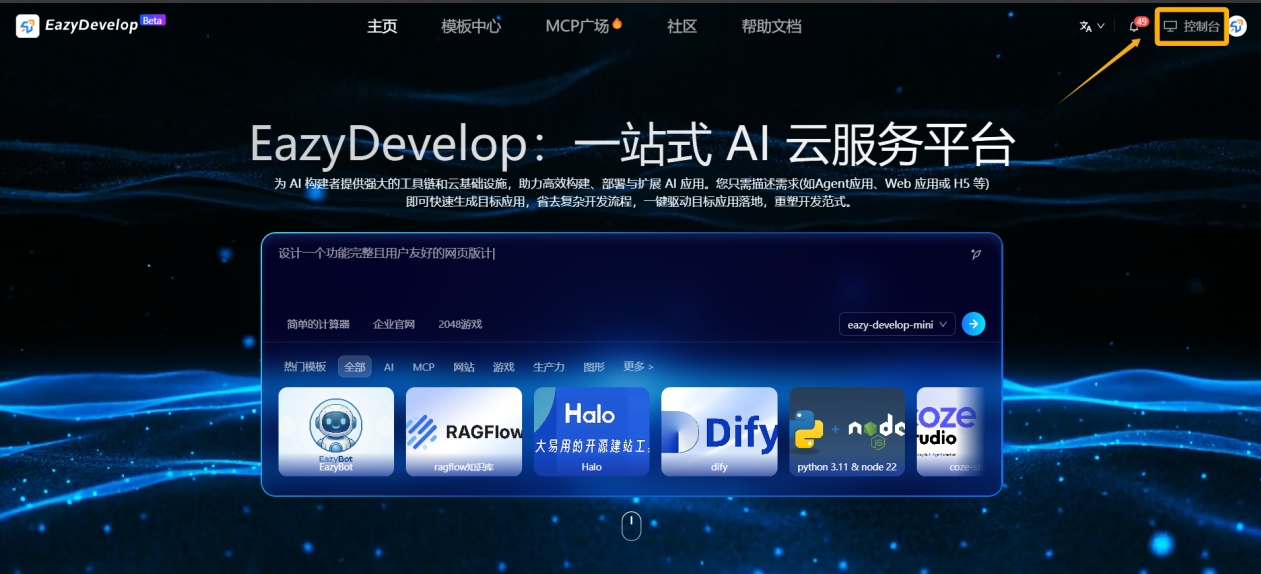Open 模板中心 in the top navigation

(471, 27)
